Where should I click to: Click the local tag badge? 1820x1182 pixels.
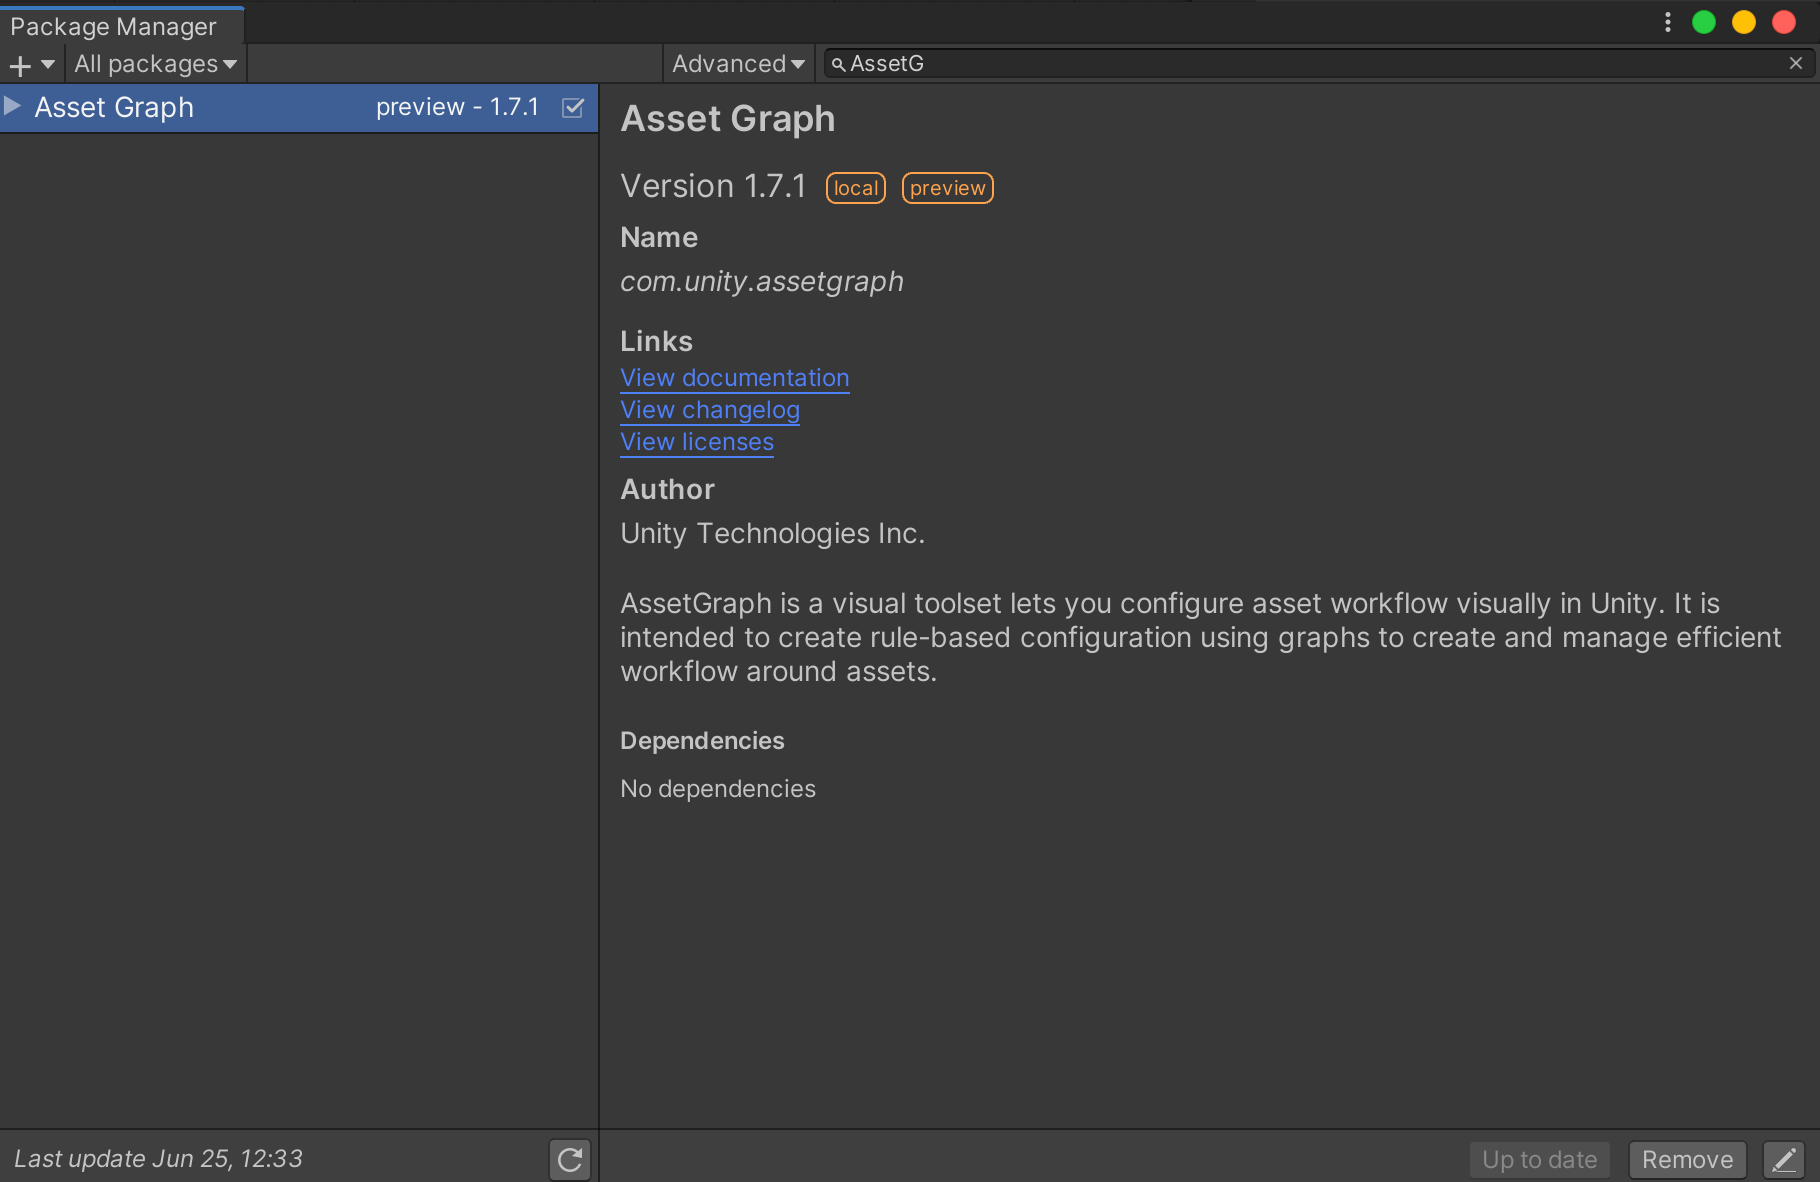pos(856,188)
